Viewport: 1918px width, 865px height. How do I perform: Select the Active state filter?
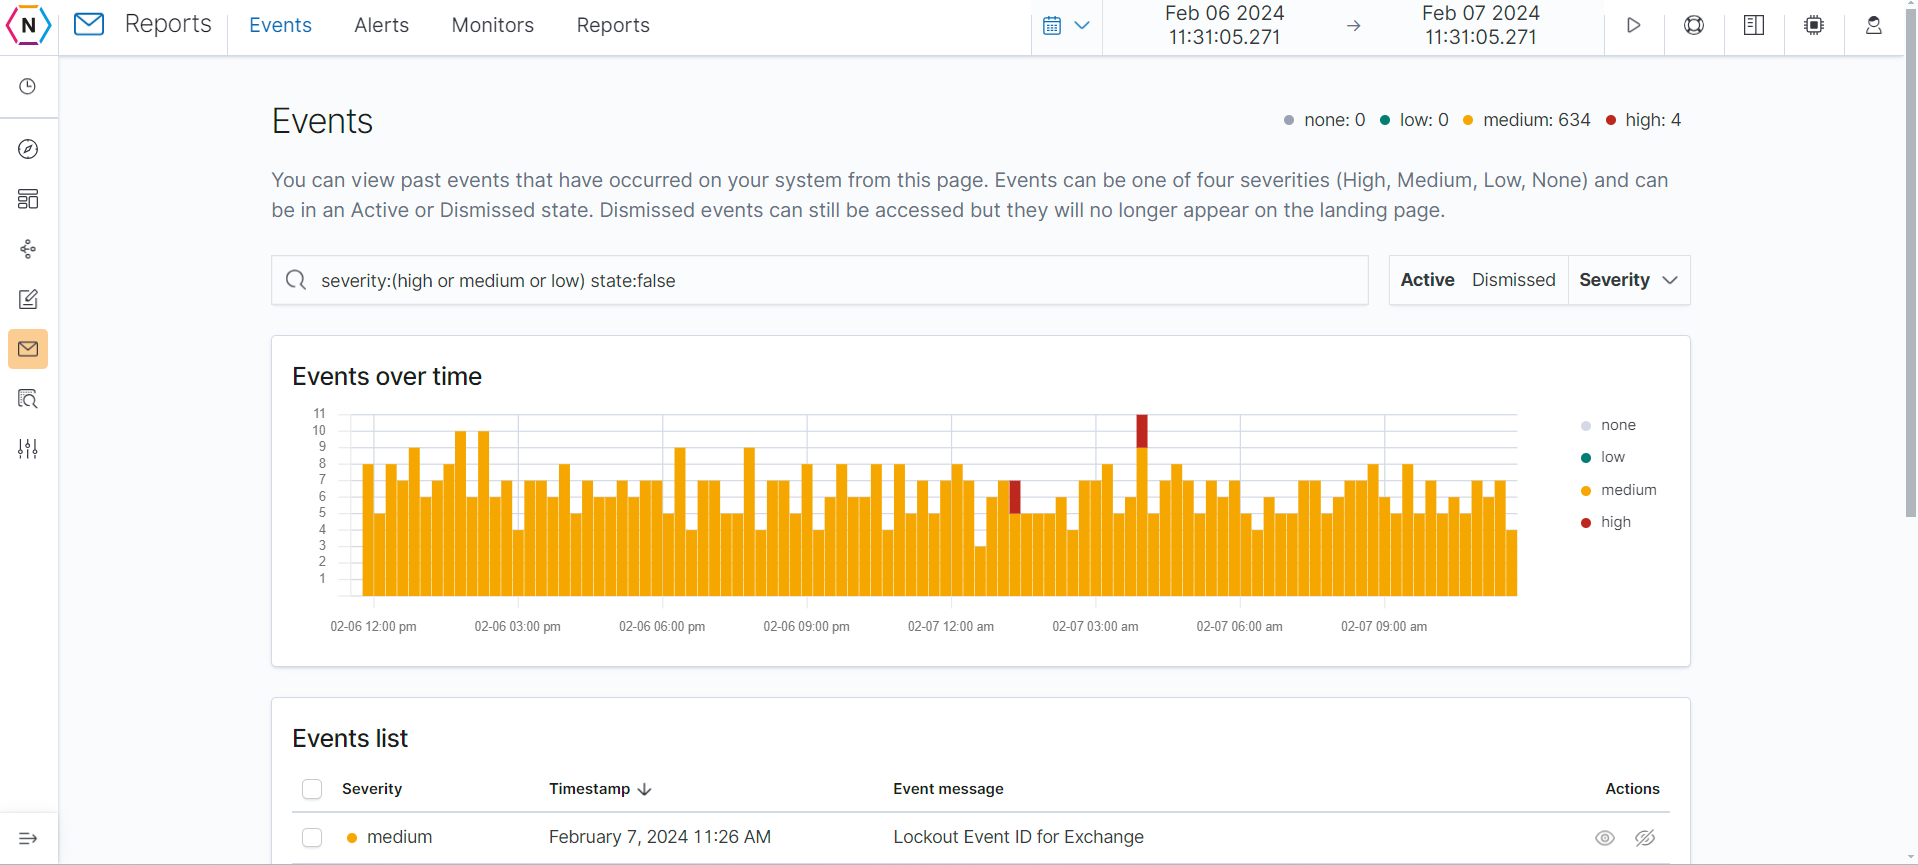tap(1427, 280)
